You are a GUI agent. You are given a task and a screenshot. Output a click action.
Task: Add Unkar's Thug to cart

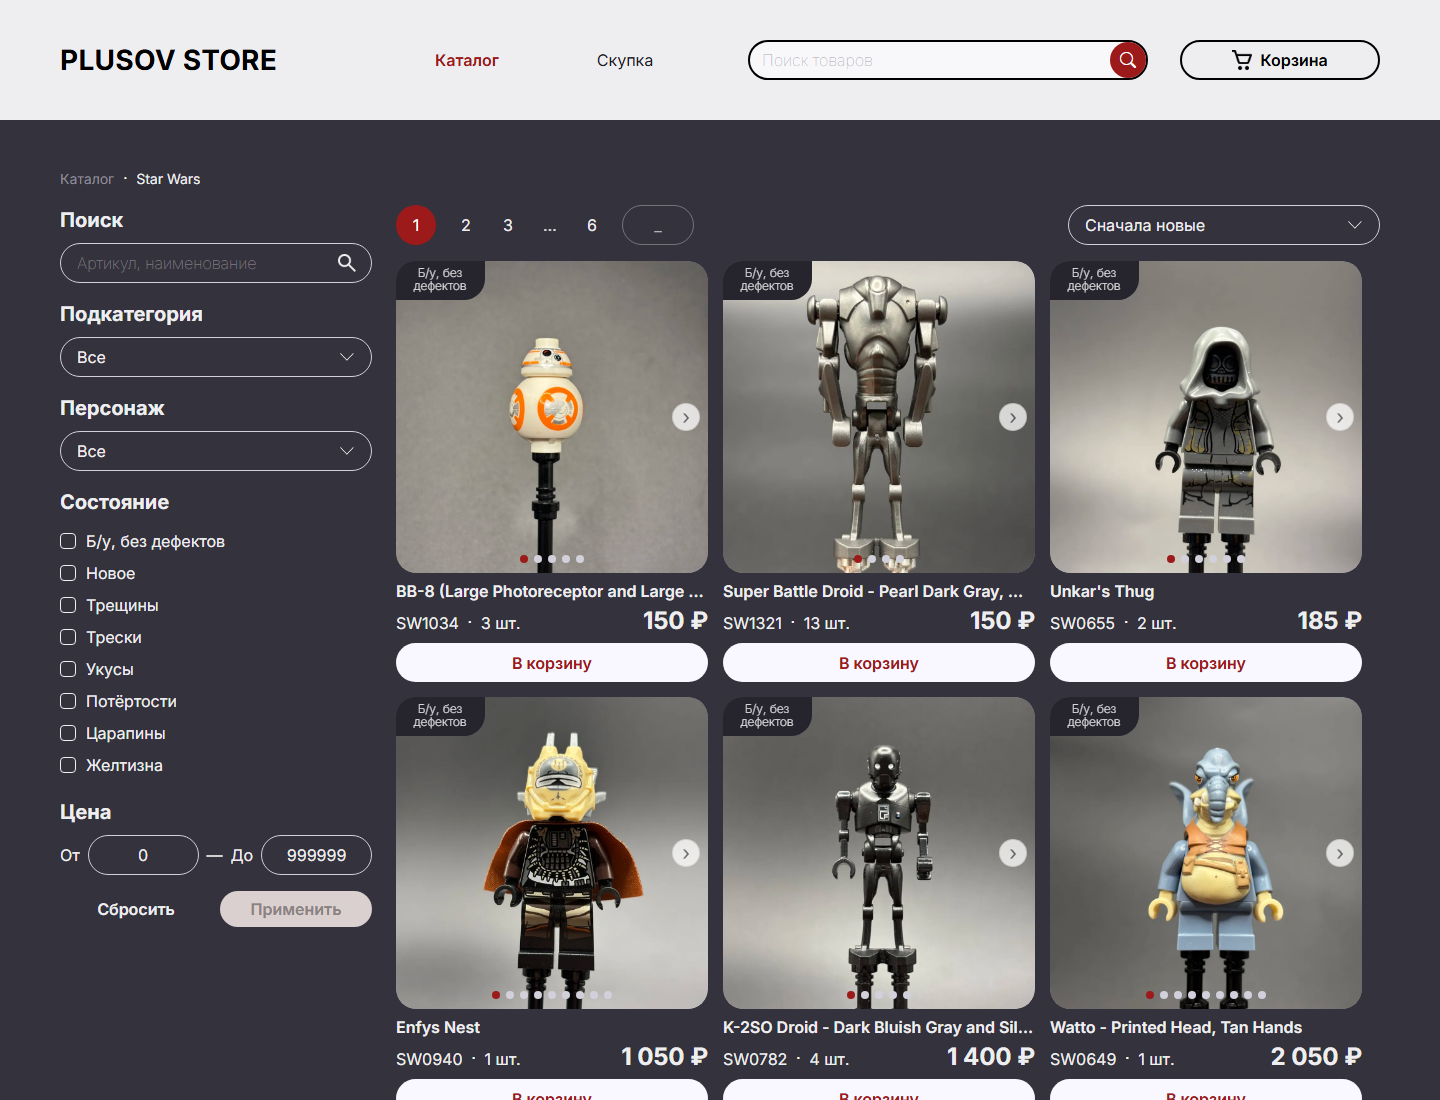1206,663
